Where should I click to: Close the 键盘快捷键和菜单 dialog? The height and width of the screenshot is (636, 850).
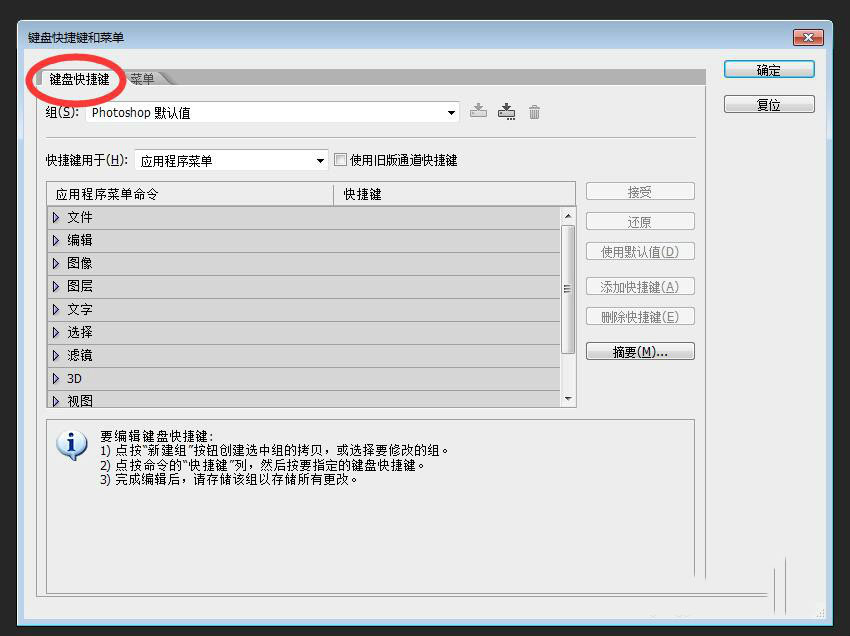(808, 37)
